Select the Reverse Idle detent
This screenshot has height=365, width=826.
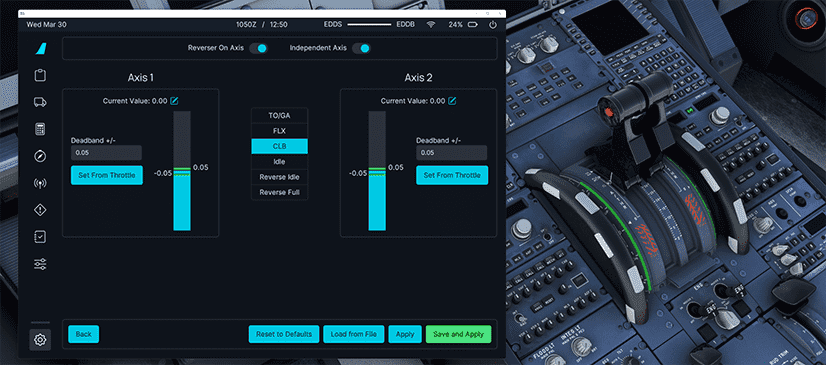[280, 177]
